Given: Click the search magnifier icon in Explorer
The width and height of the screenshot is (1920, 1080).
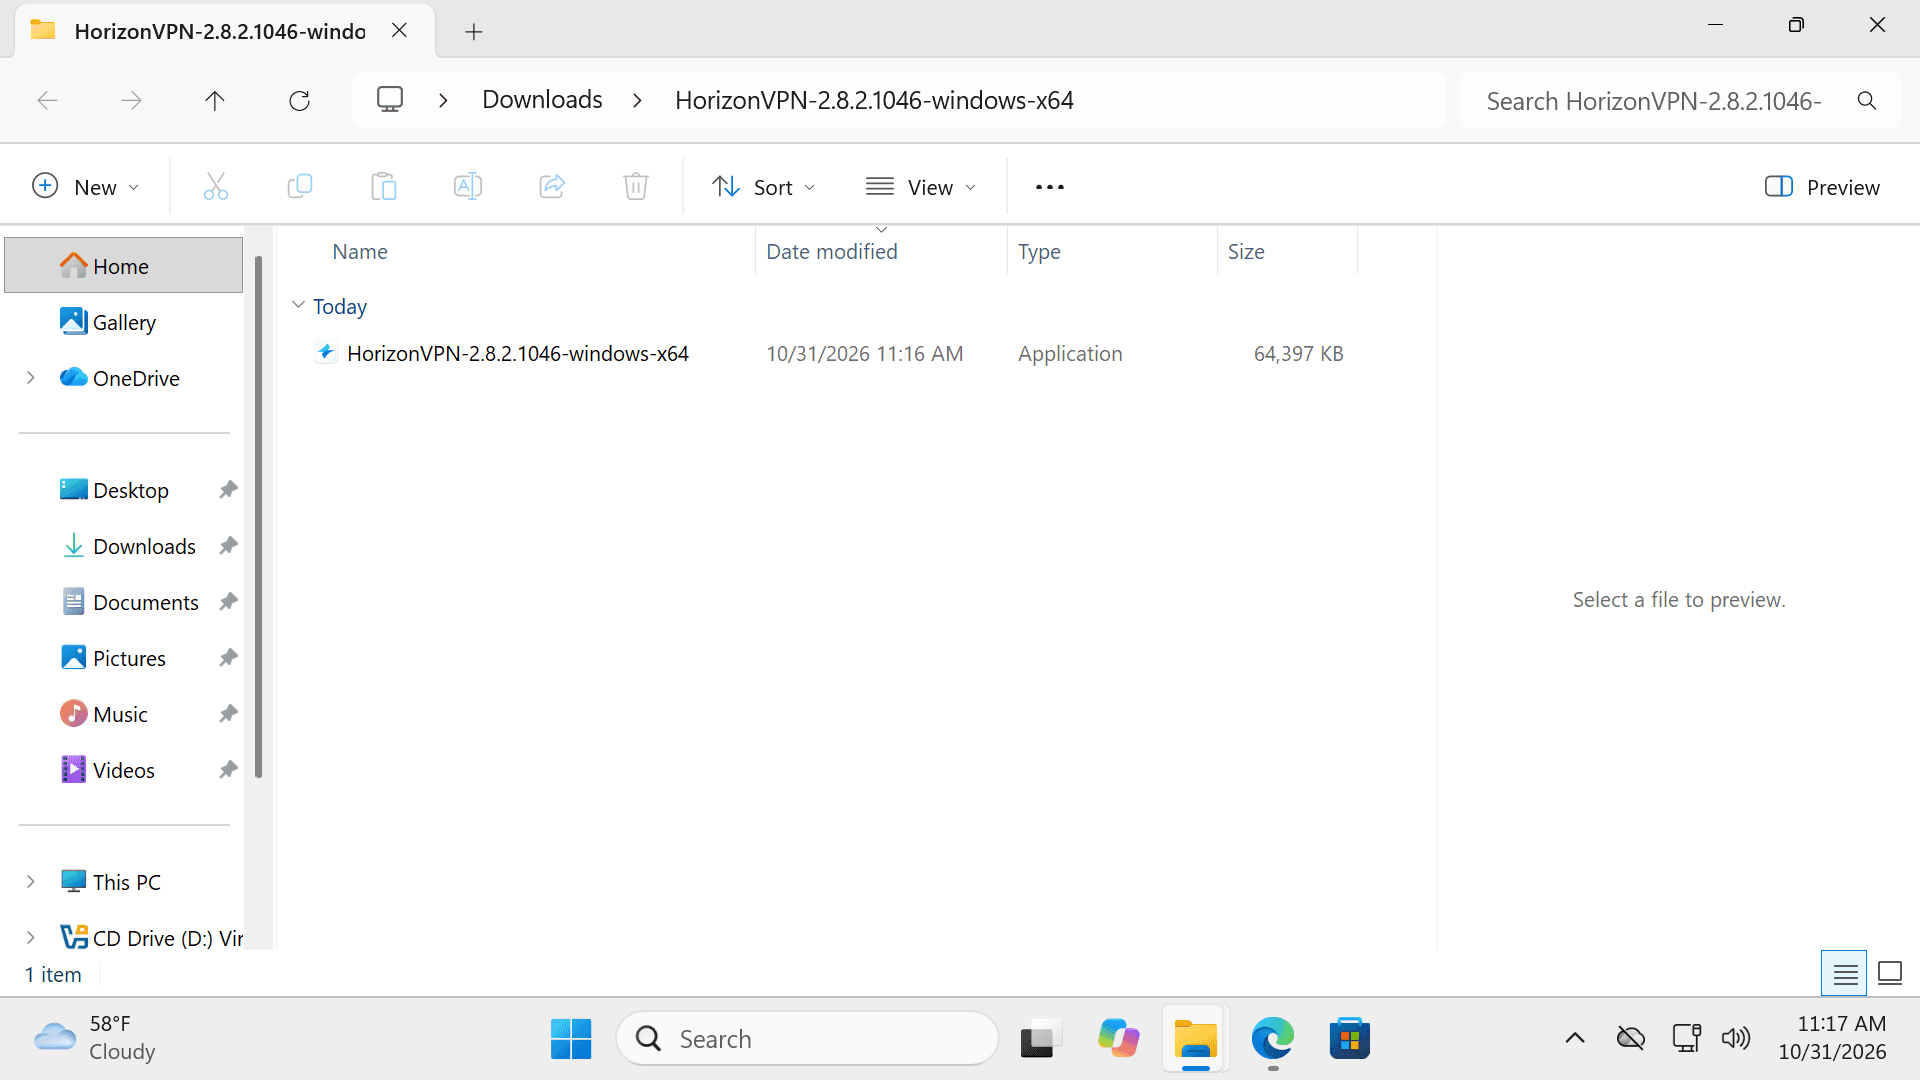Looking at the screenshot, I should point(1866,100).
